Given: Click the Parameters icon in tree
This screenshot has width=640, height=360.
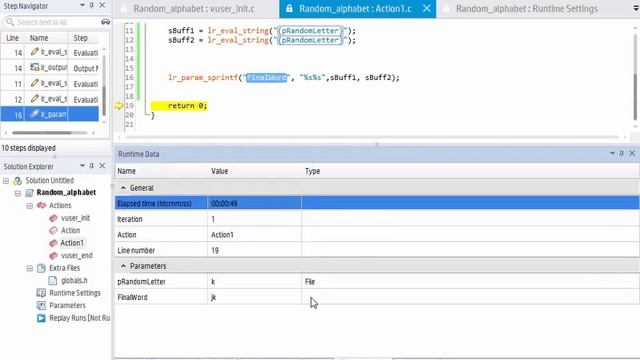Looking at the screenshot, I should click(x=41, y=305).
